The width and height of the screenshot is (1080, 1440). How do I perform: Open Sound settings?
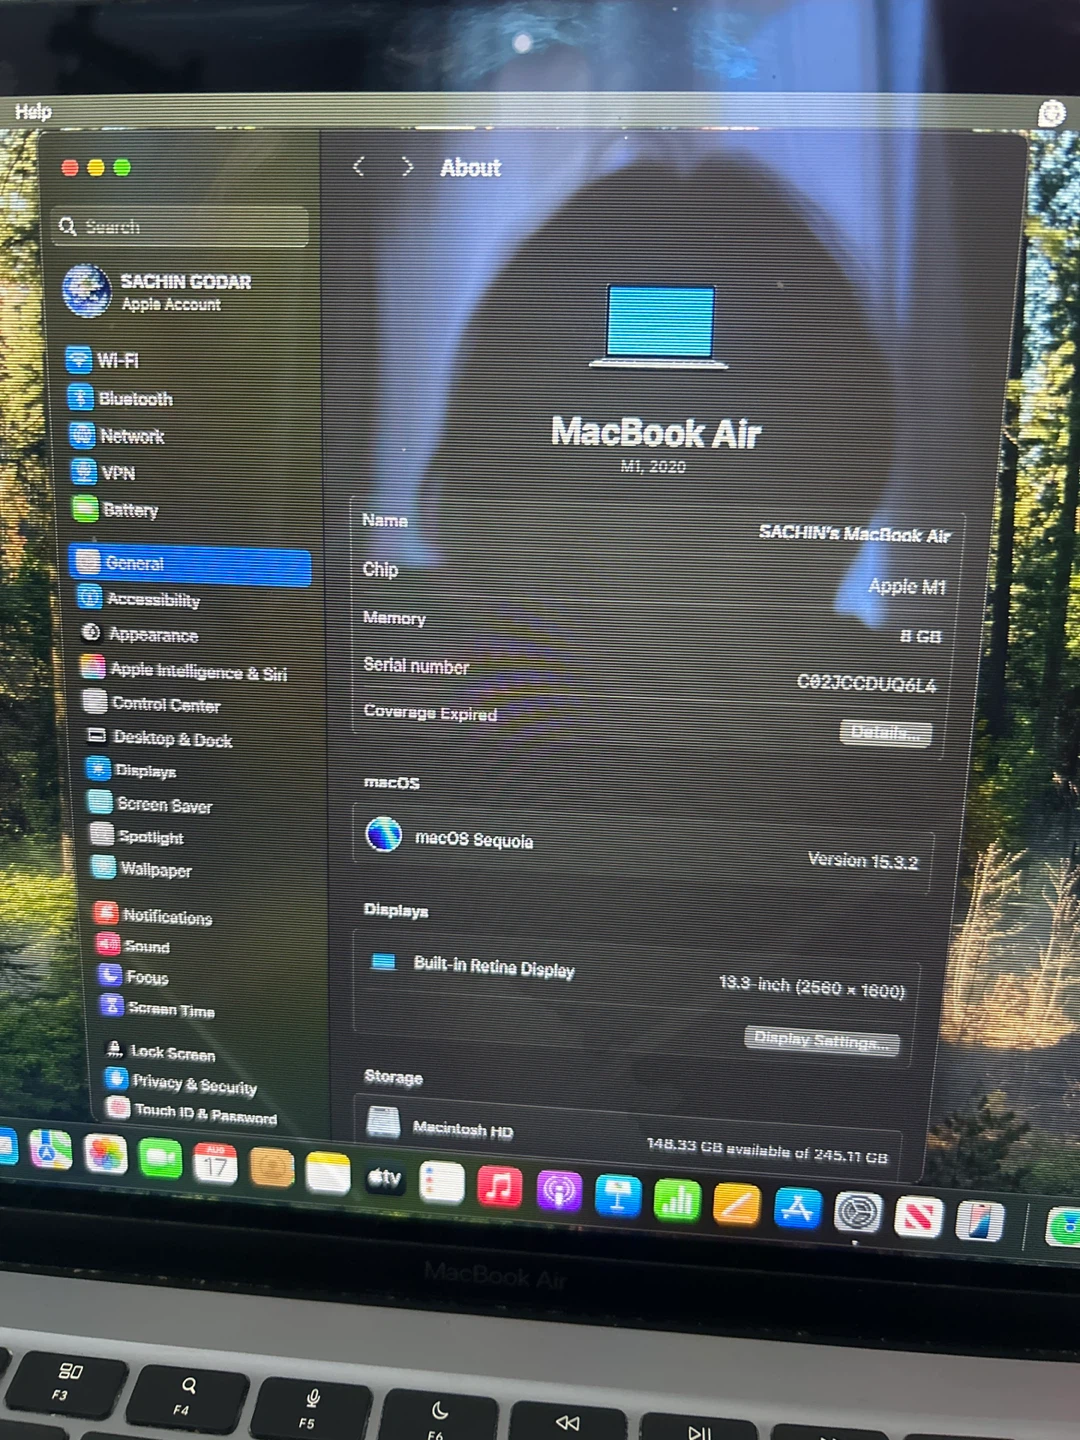(x=133, y=945)
